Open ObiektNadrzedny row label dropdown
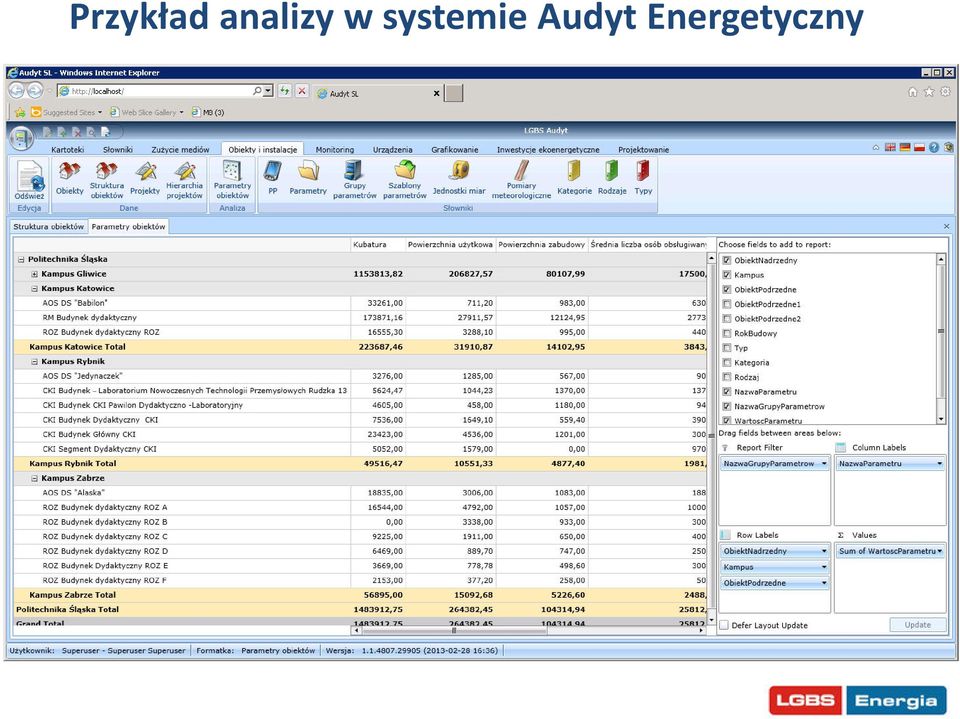The height and width of the screenshot is (719, 960). pyautogui.click(x=824, y=551)
